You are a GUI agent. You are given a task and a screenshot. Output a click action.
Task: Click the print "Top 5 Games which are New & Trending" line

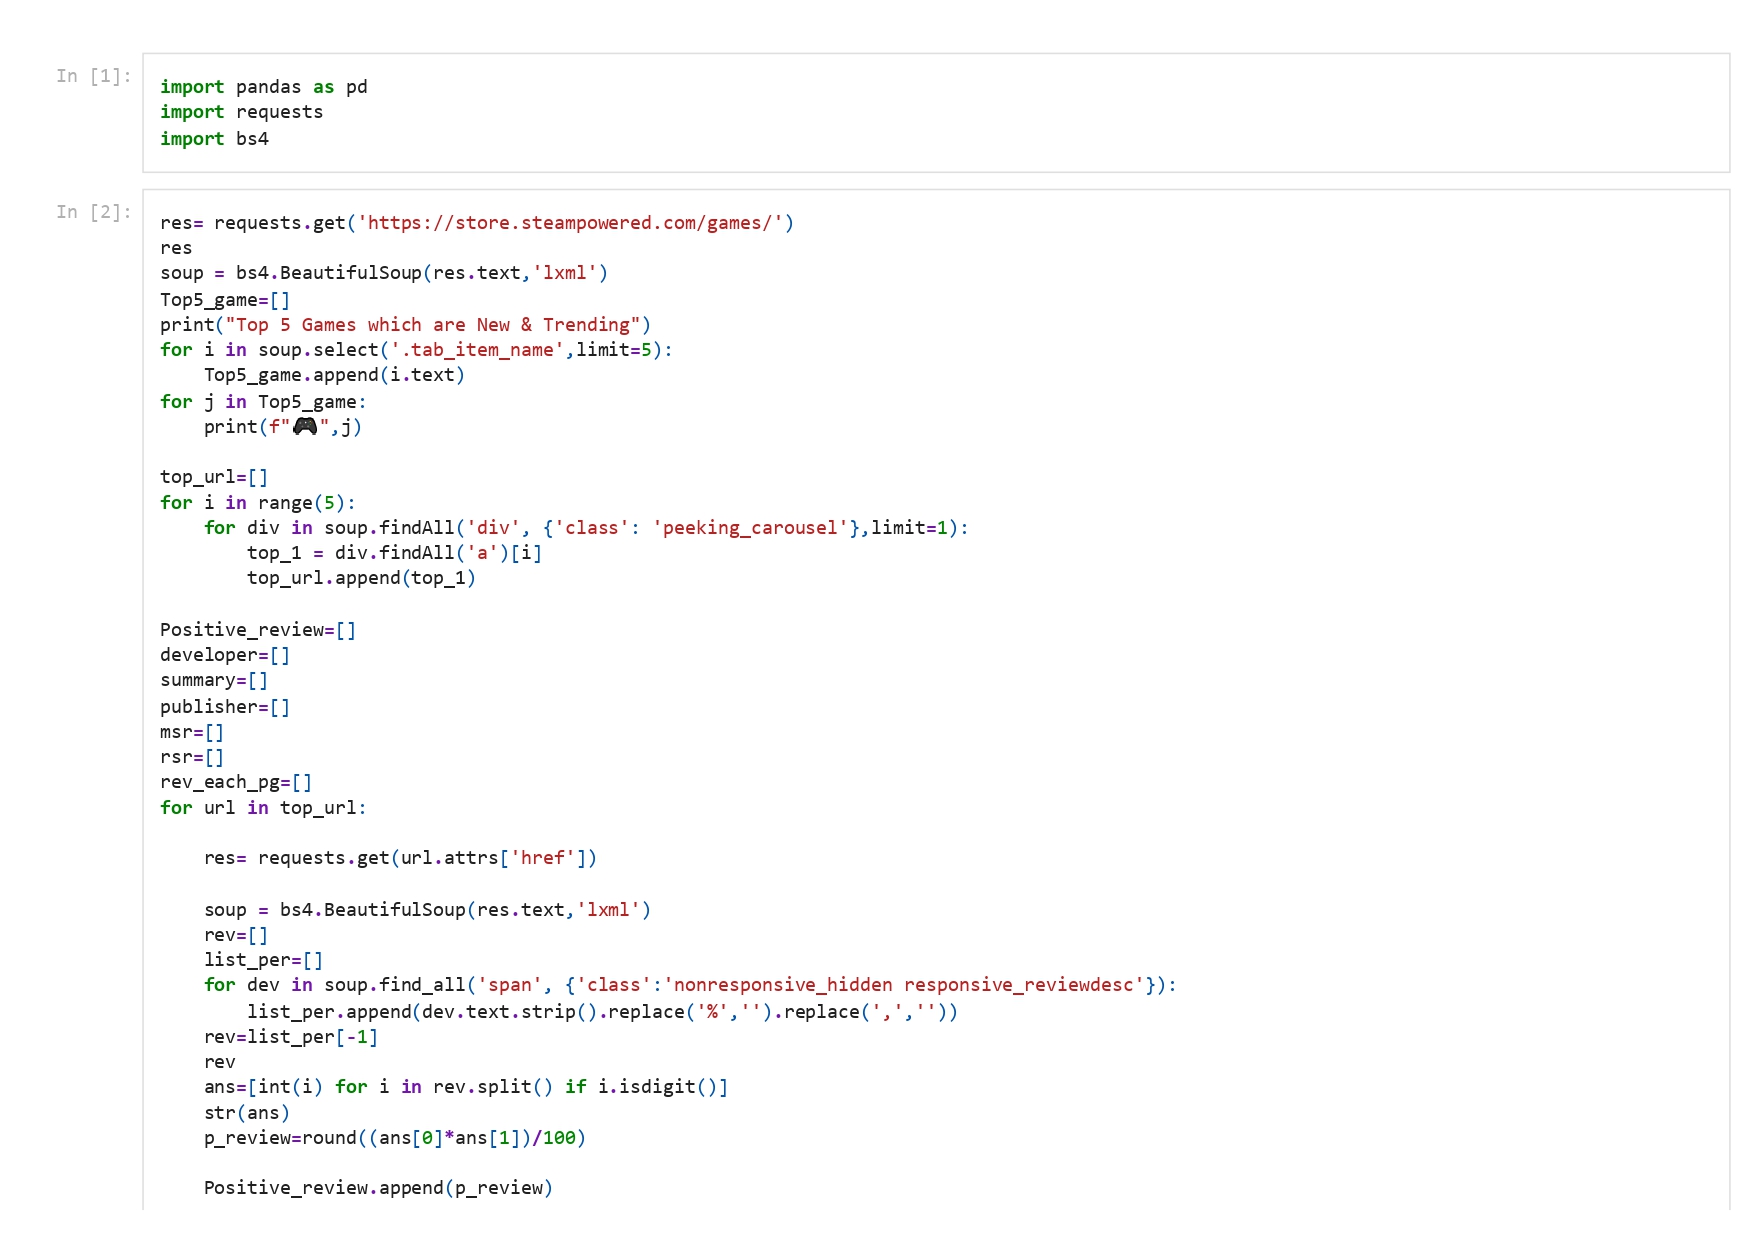406,324
